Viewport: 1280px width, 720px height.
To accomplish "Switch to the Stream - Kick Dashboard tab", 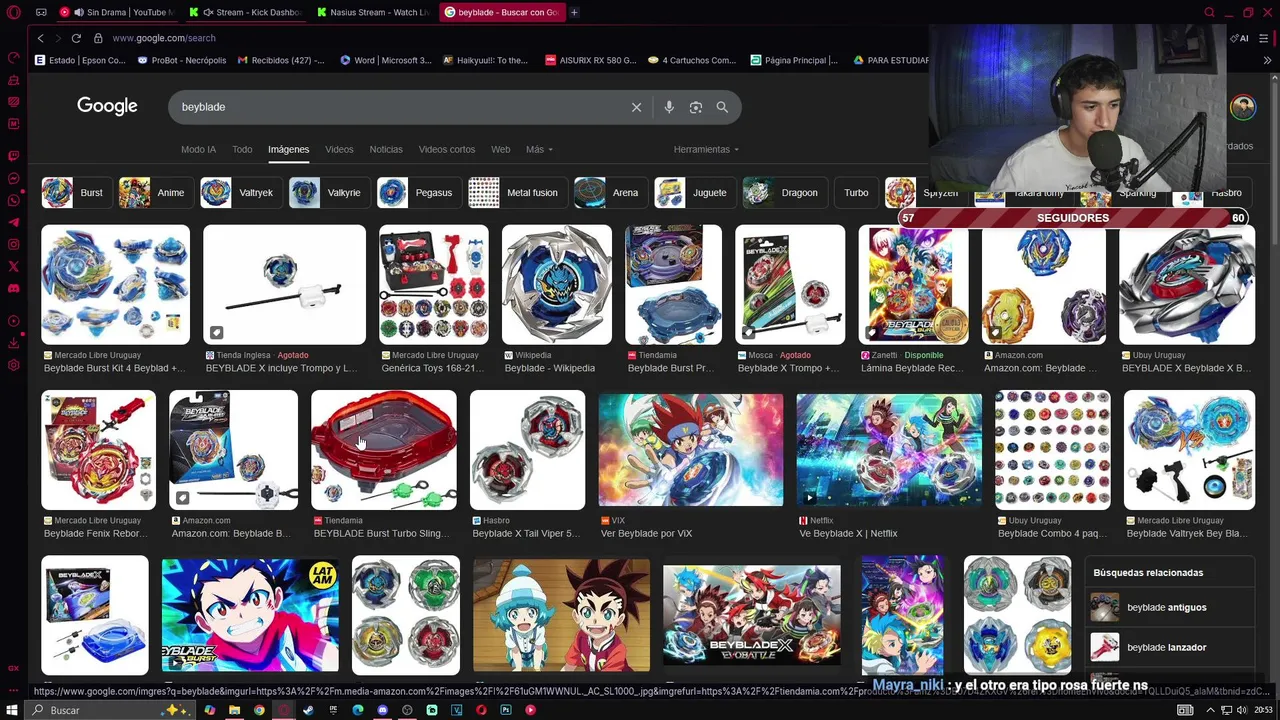I will coord(248,12).
